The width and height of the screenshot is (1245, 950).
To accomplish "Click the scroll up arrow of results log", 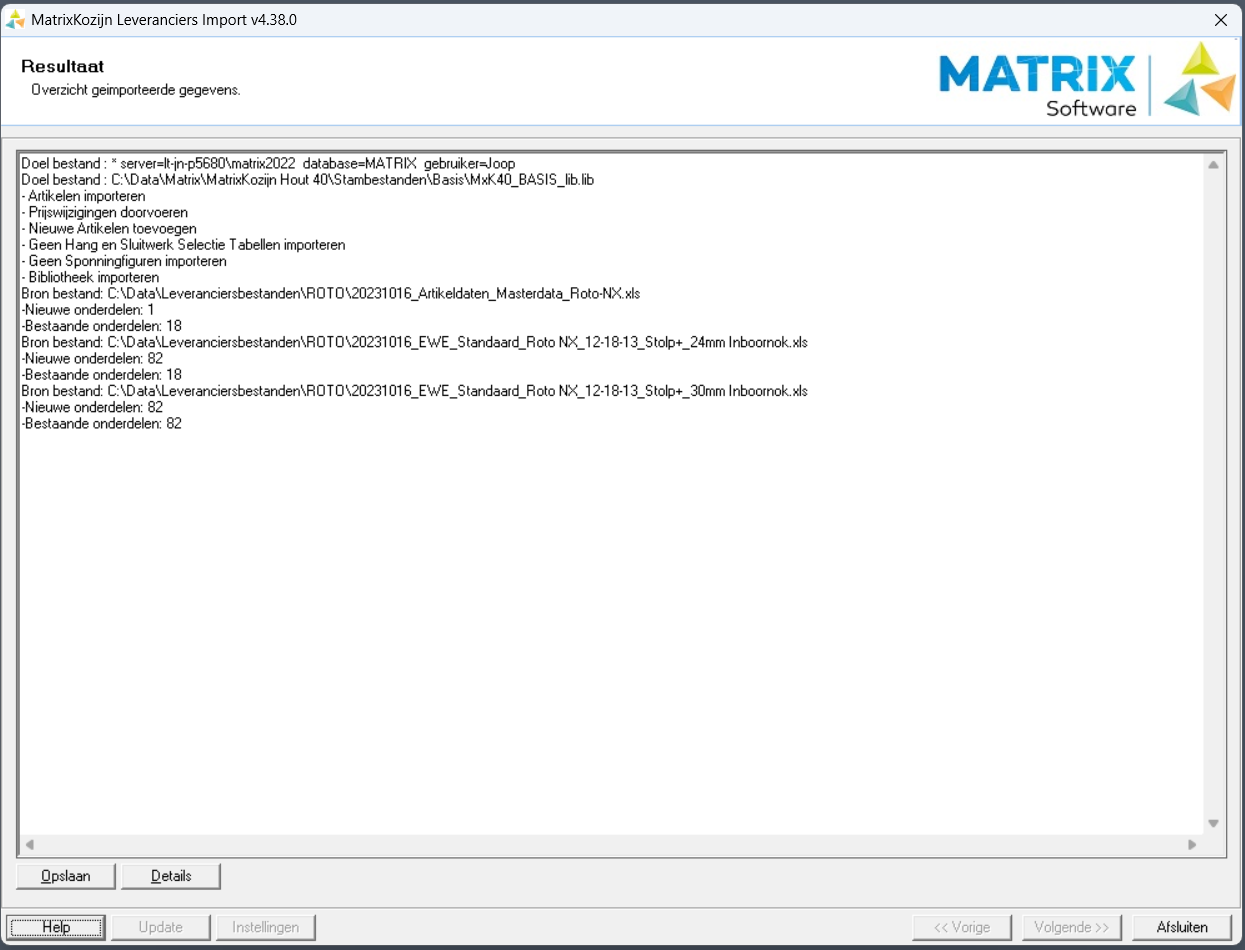I will tap(1213, 165).
